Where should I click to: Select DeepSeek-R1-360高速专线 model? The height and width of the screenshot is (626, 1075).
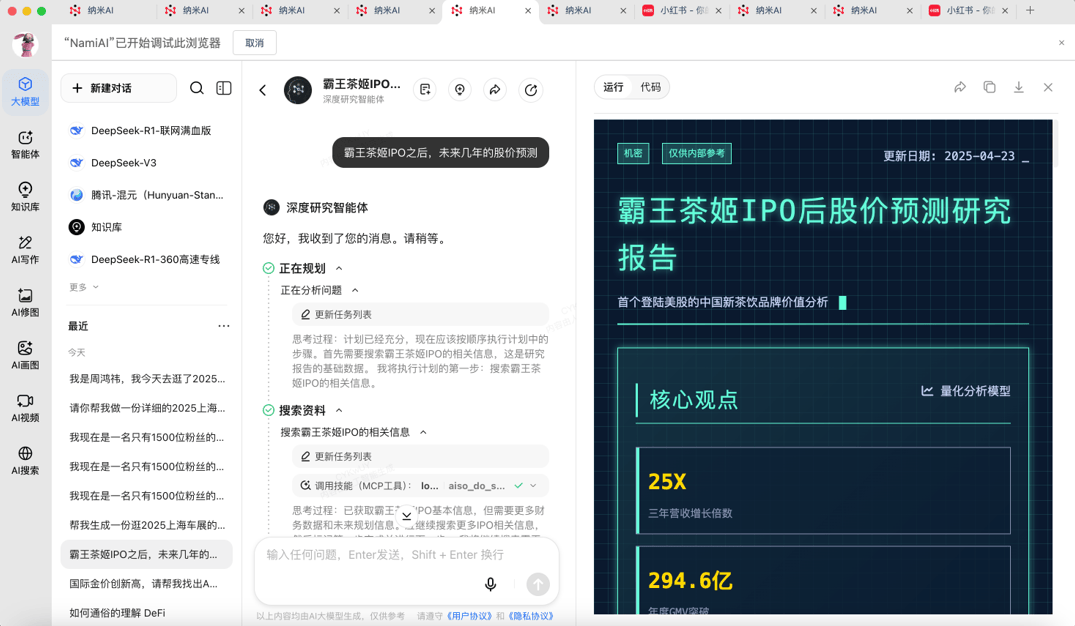click(x=147, y=259)
